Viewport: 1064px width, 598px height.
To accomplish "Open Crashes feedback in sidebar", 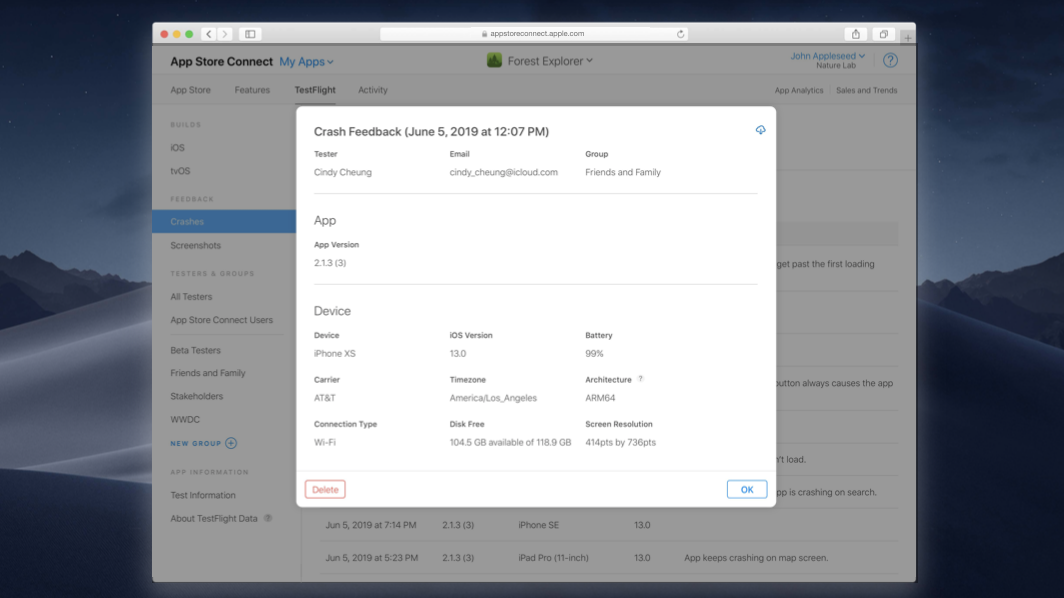I will click(x=224, y=221).
